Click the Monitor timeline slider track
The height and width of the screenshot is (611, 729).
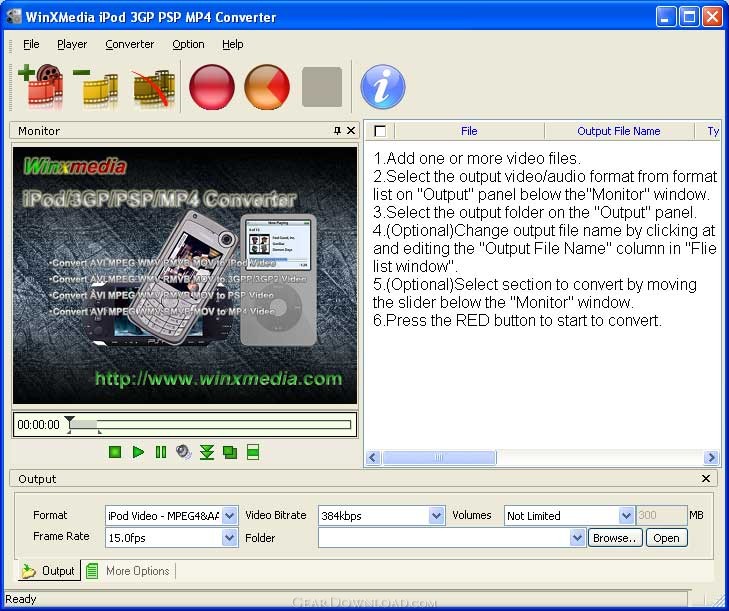pyautogui.click(x=210, y=425)
